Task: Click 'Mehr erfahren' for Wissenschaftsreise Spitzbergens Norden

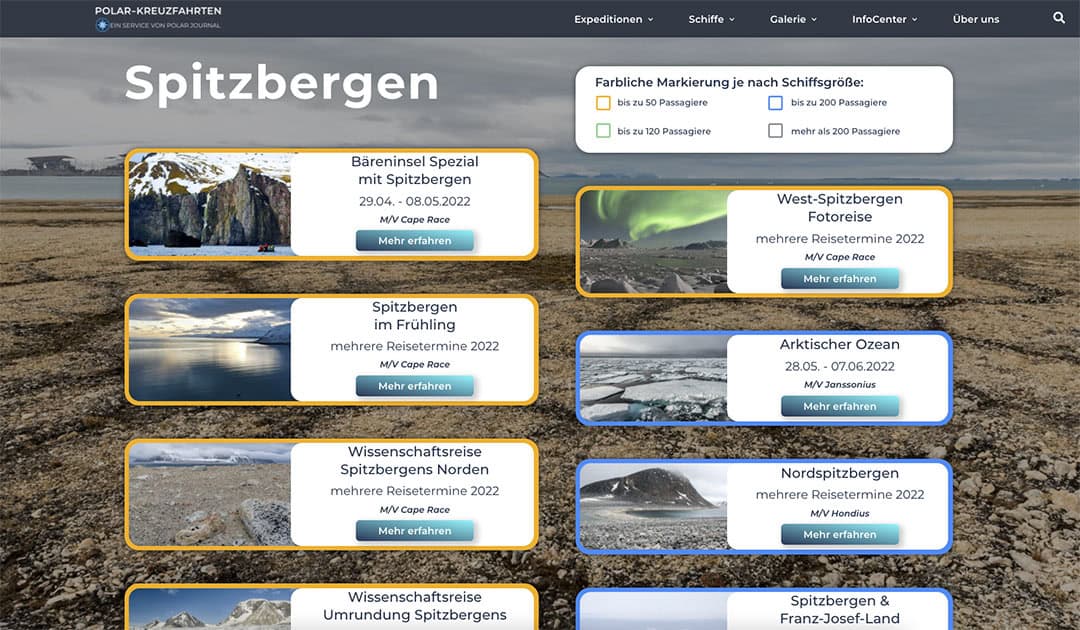Action: 415,531
